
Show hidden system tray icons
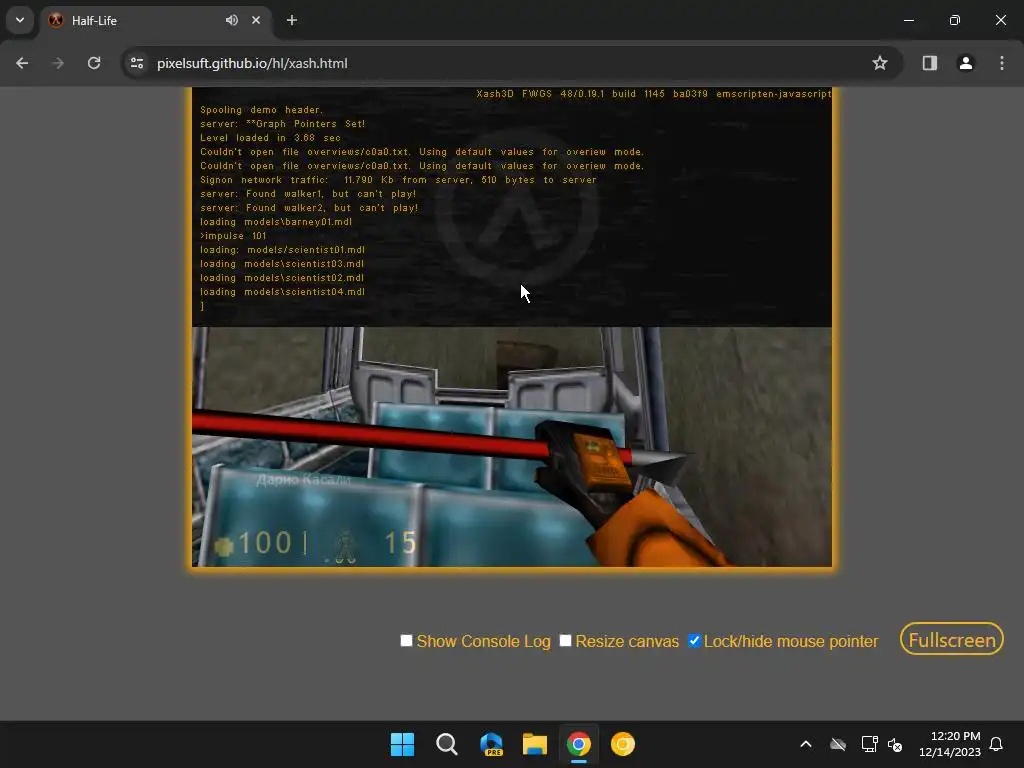point(806,744)
